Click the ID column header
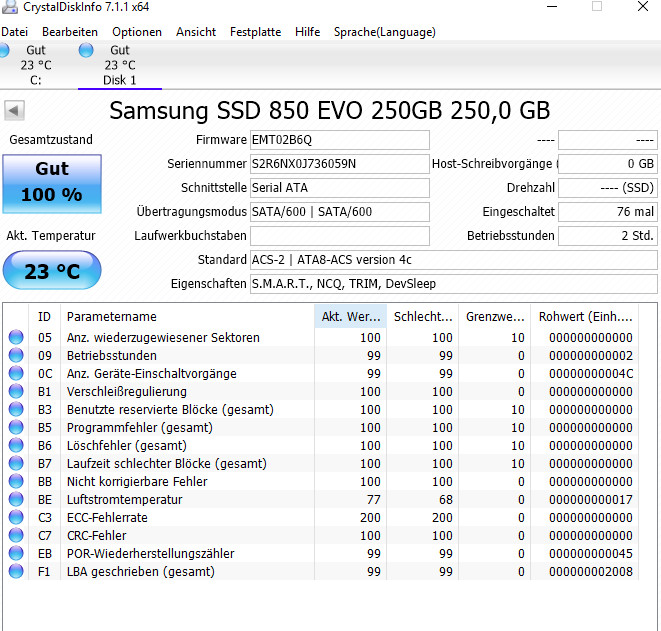This screenshot has width=661, height=631. [x=44, y=317]
